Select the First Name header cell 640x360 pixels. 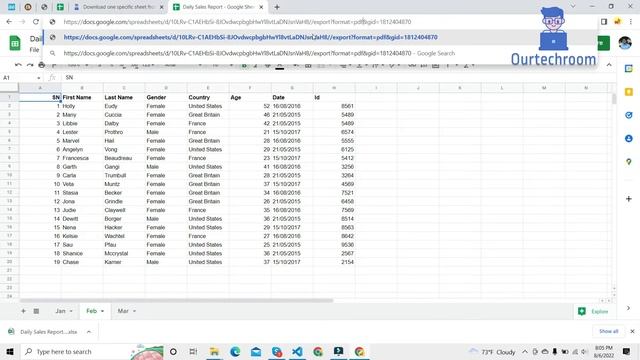[82, 97]
